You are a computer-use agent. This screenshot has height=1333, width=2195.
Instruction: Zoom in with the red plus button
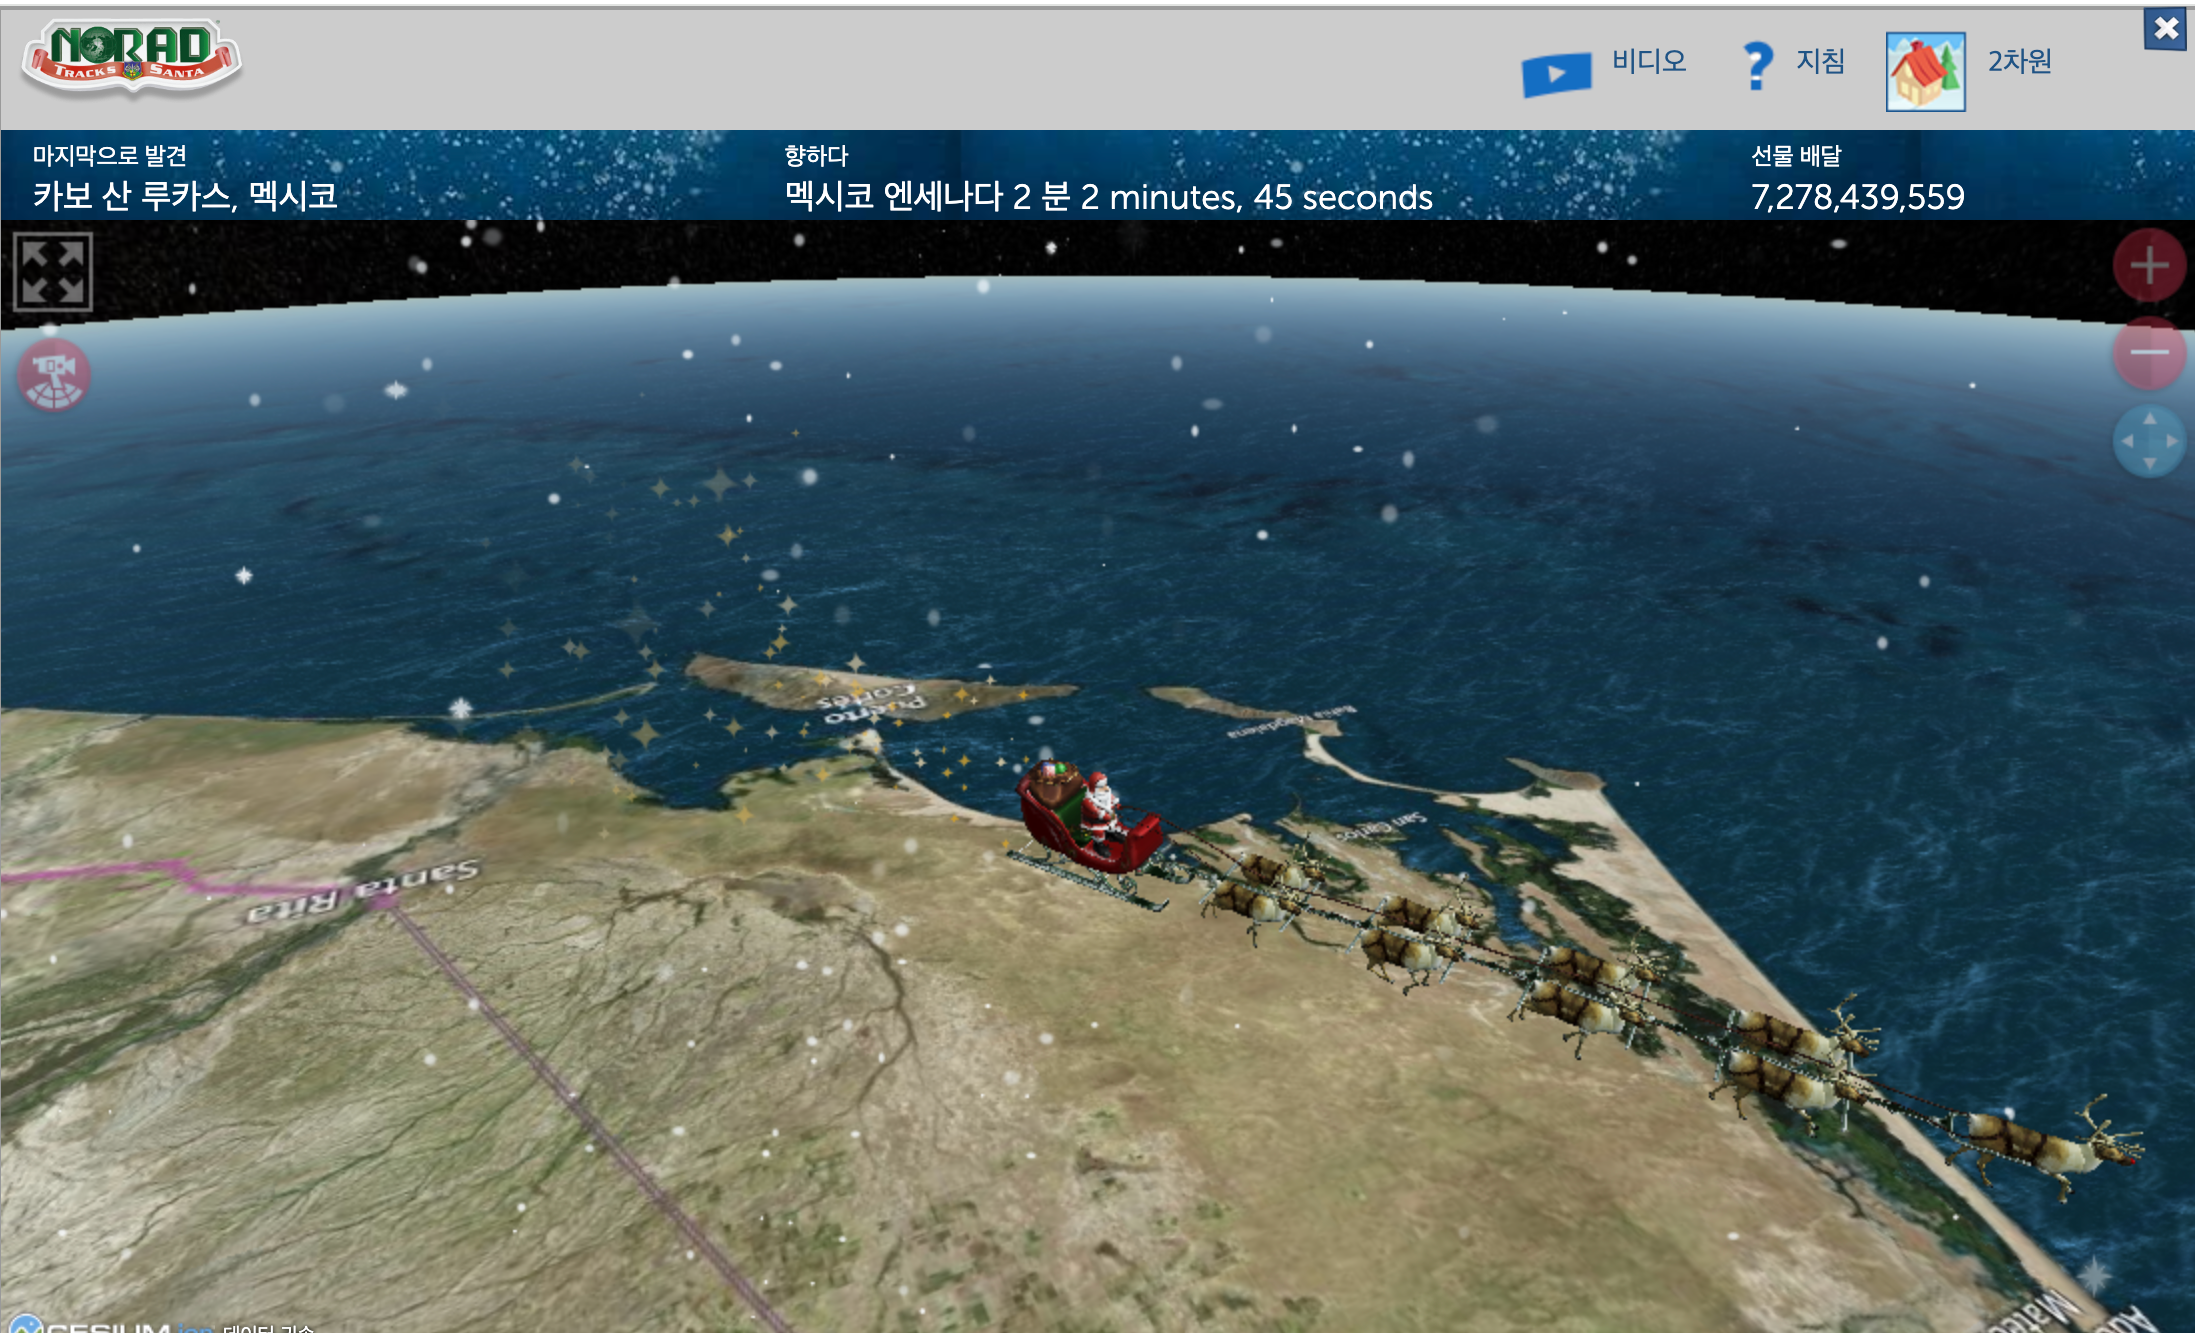click(2148, 266)
